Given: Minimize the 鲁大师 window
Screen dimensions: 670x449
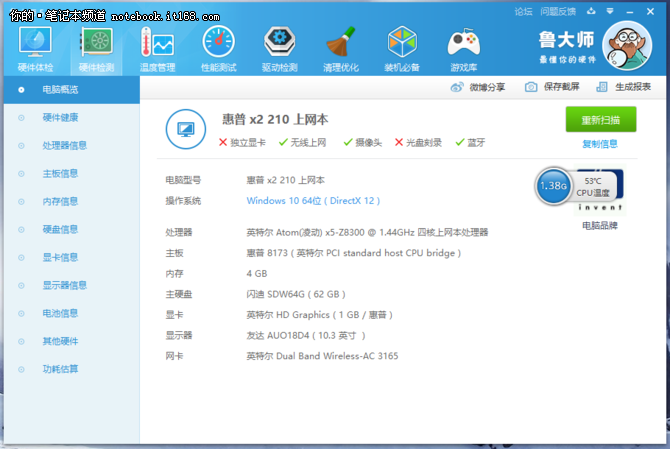Looking at the screenshot, I should coord(630,12).
